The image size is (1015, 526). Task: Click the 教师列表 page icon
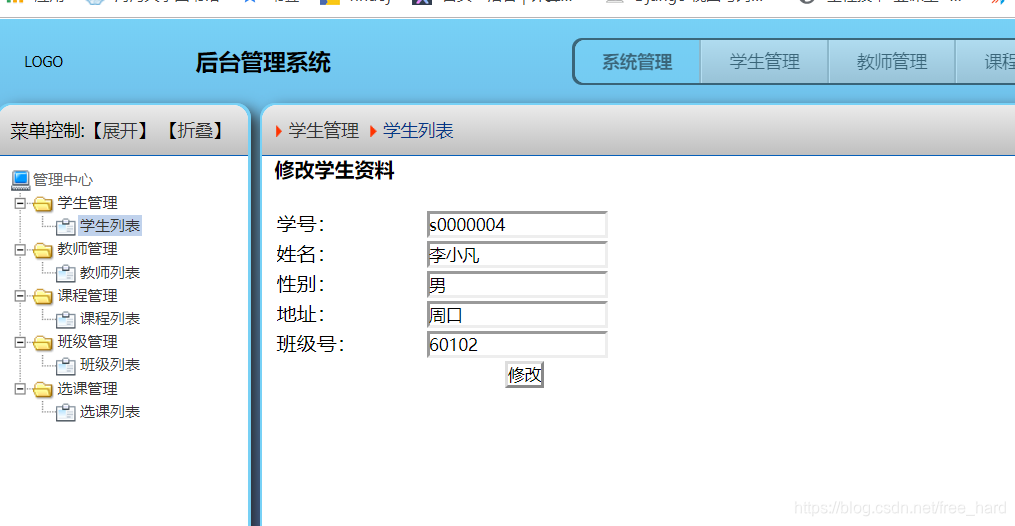pyautogui.click(x=65, y=274)
